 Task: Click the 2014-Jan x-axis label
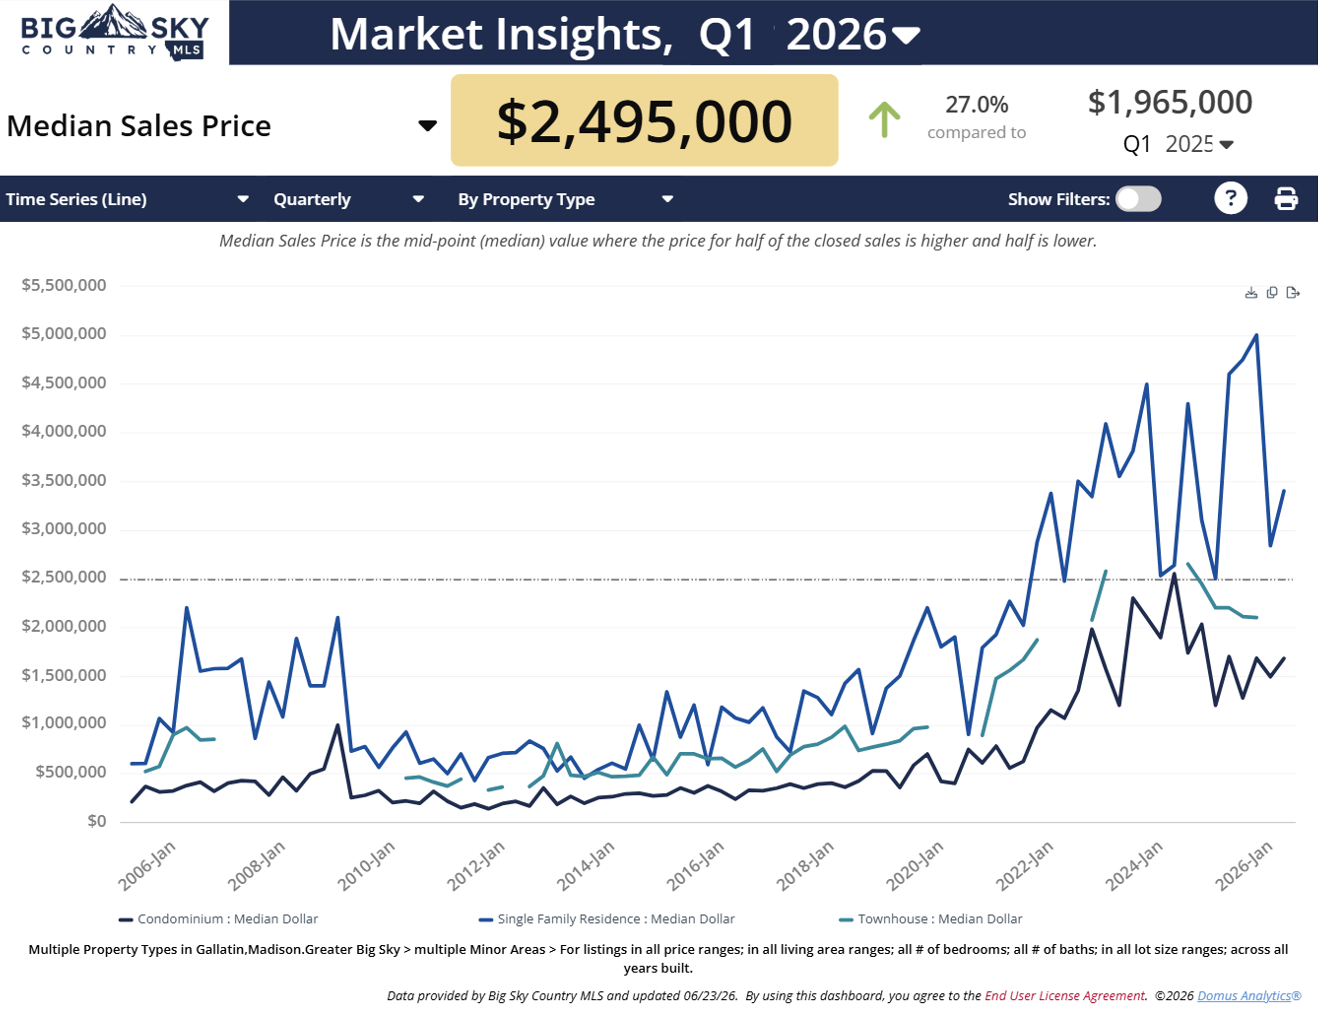click(585, 866)
